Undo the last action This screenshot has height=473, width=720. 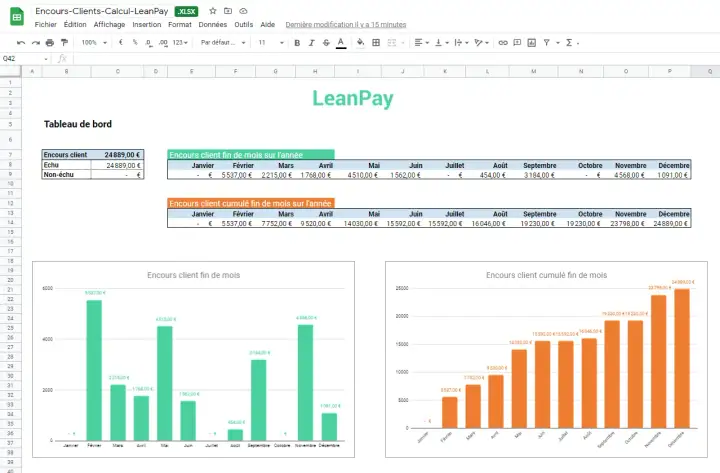click(x=21, y=43)
